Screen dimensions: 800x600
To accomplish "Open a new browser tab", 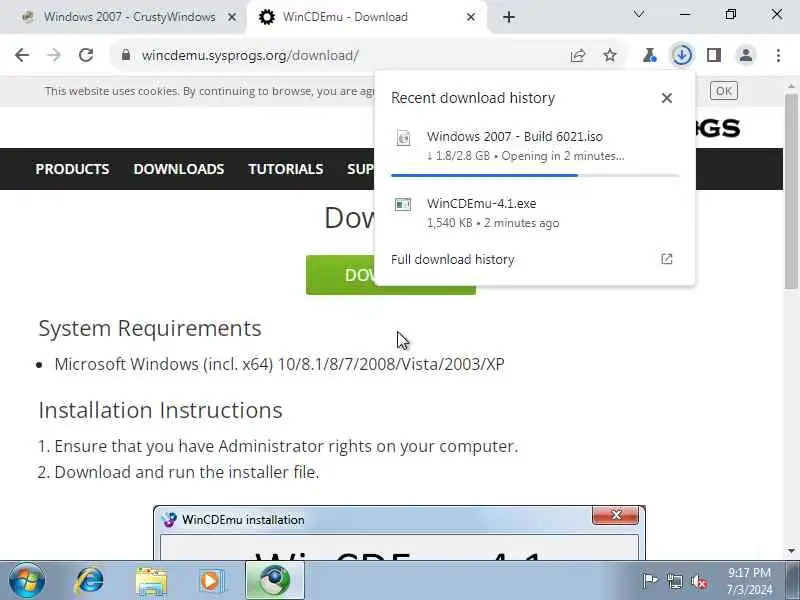I will (x=509, y=17).
